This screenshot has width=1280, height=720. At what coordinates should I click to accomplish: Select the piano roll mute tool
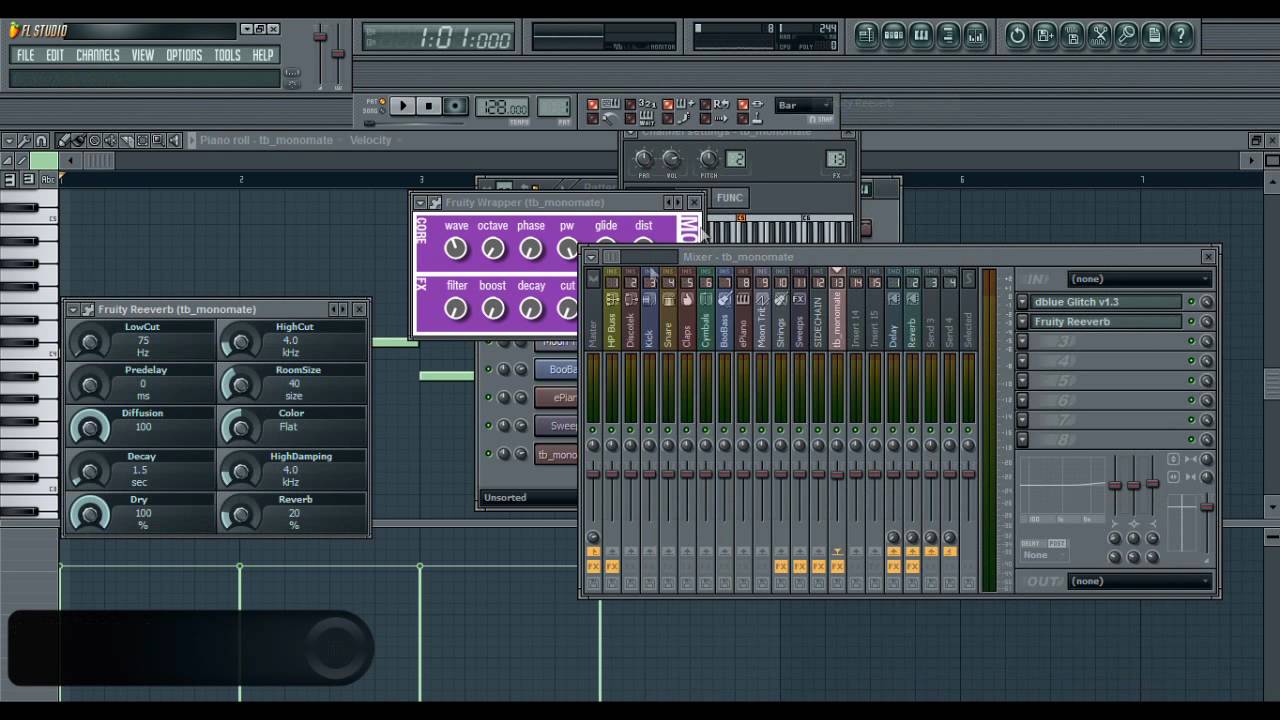111,140
